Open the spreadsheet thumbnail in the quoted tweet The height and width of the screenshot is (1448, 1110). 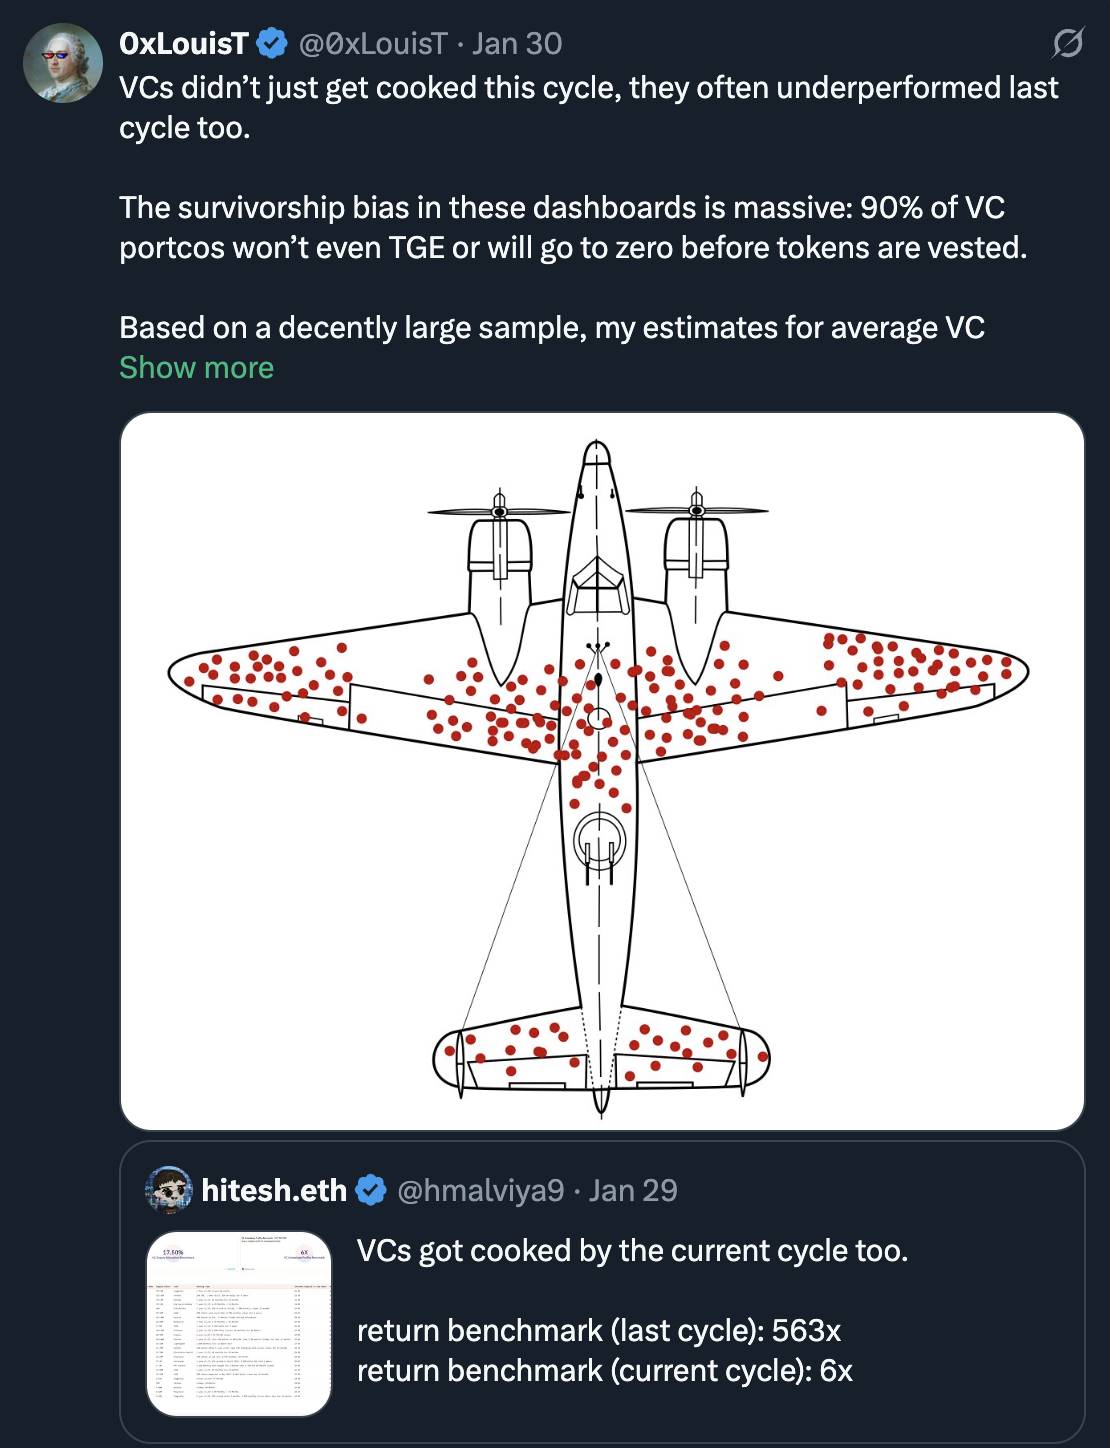[x=239, y=1323]
